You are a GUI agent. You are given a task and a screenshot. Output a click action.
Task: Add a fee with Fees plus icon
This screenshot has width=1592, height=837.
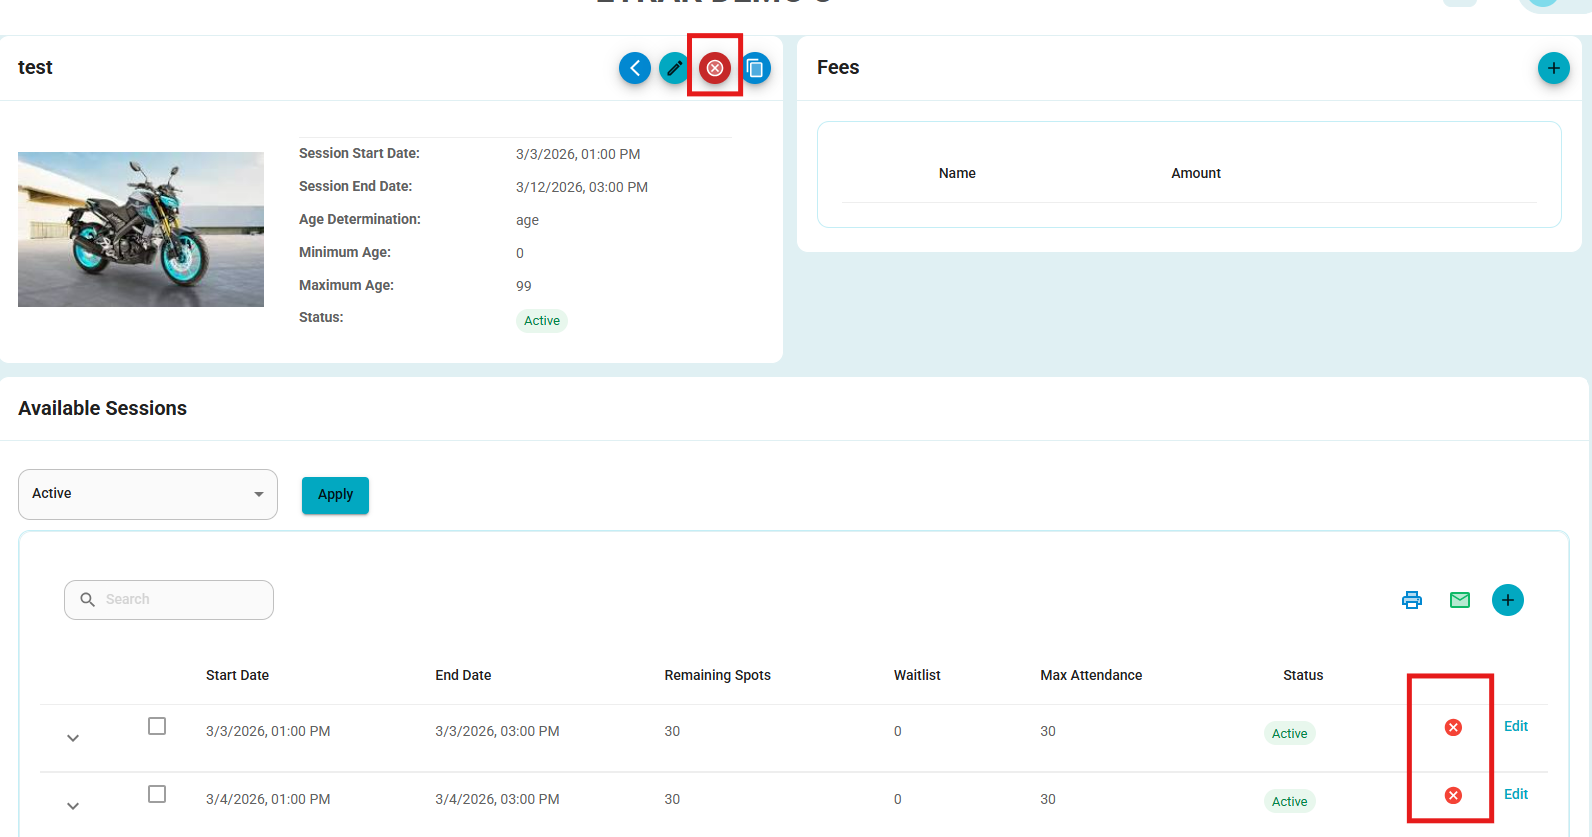tap(1553, 68)
